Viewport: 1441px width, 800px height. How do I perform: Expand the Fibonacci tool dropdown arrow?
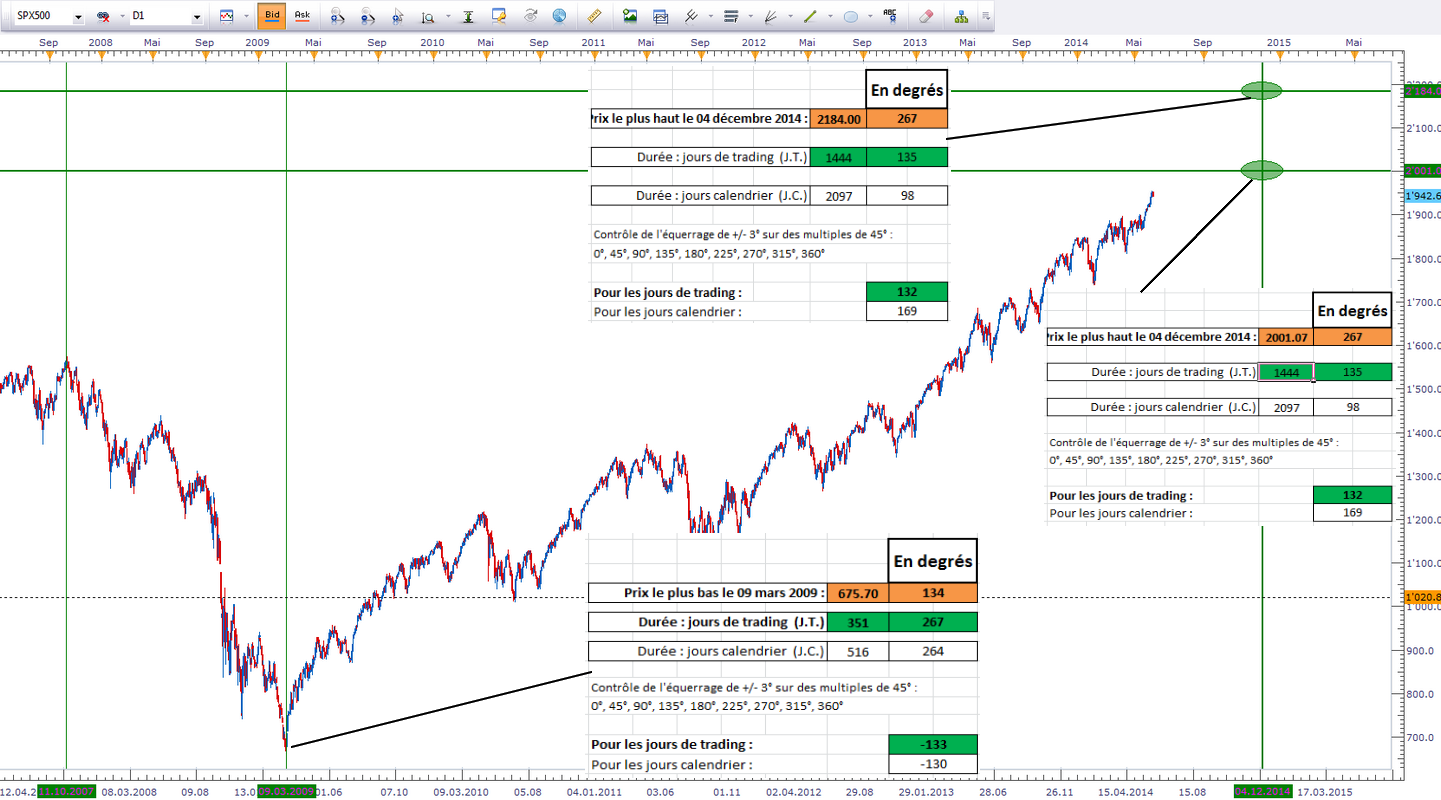point(750,17)
